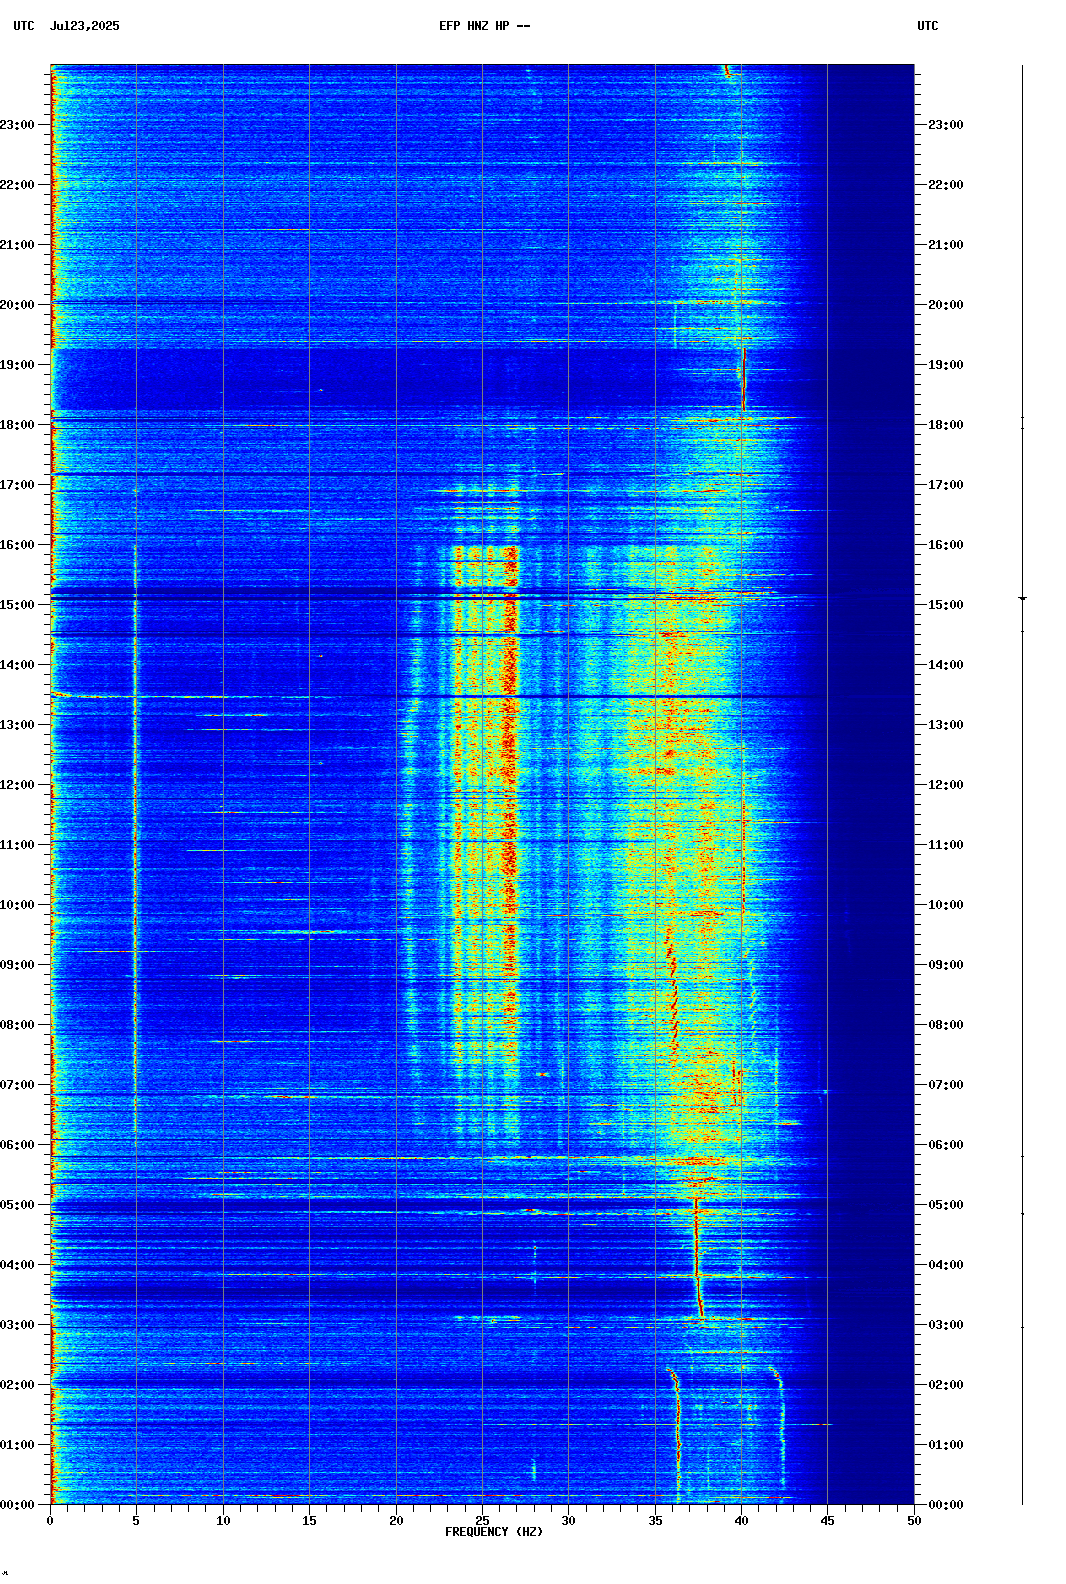Viewport: 1066px width, 1584px height.
Task: Select 22:00 on the right time axis
Action: coord(946,185)
